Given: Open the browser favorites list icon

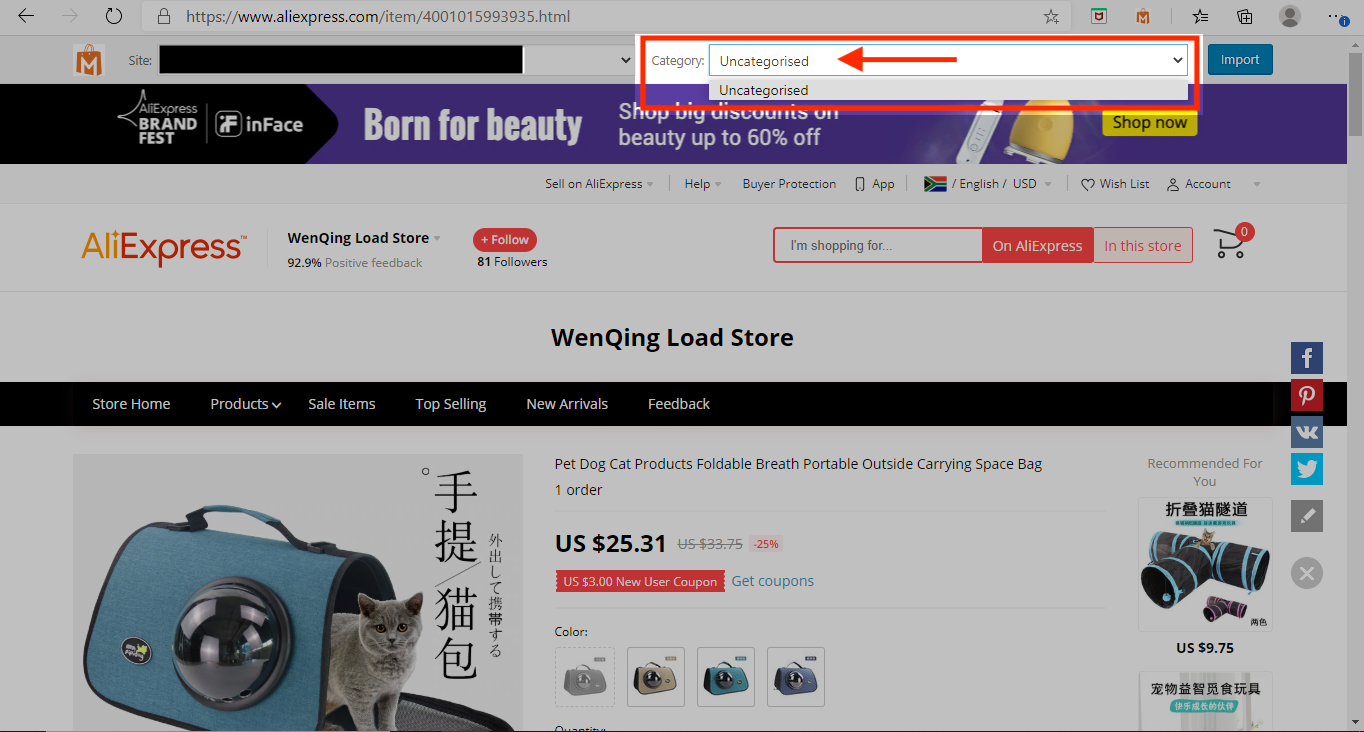Looking at the screenshot, I should point(1200,16).
